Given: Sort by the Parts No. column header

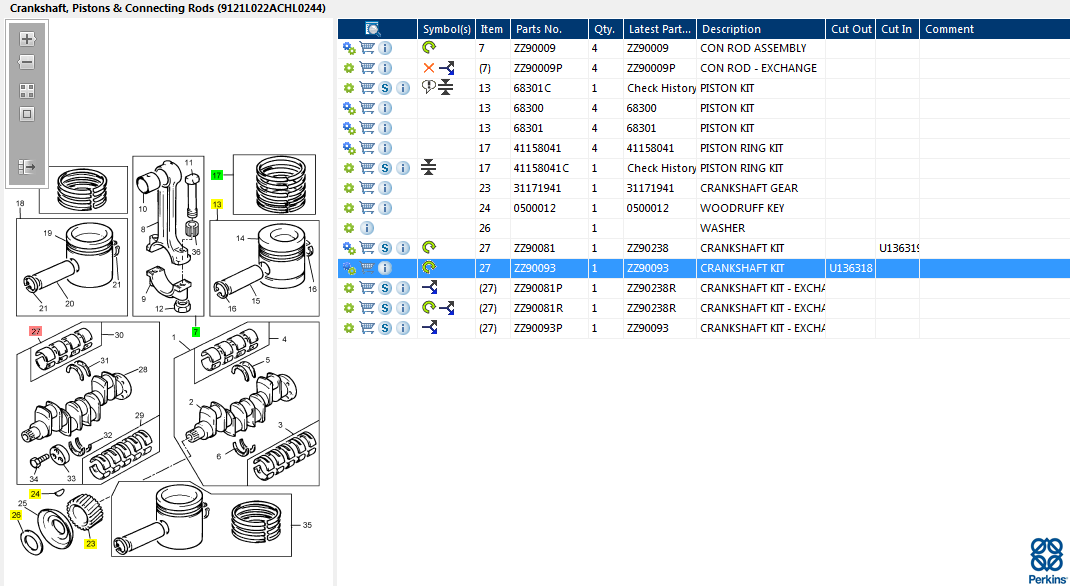Looking at the screenshot, I should 538,29.
